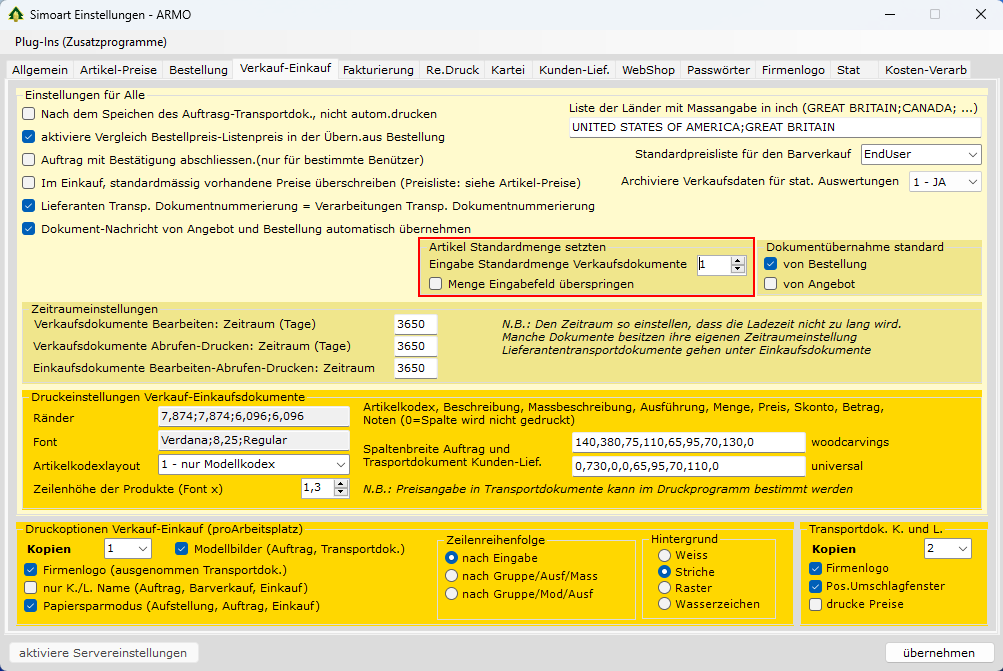Open the Kopien dropdown in Druckoptionen Verkauf-Einkauf
Image resolution: width=1003 pixels, height=671 pixels.
coord(128,549)
